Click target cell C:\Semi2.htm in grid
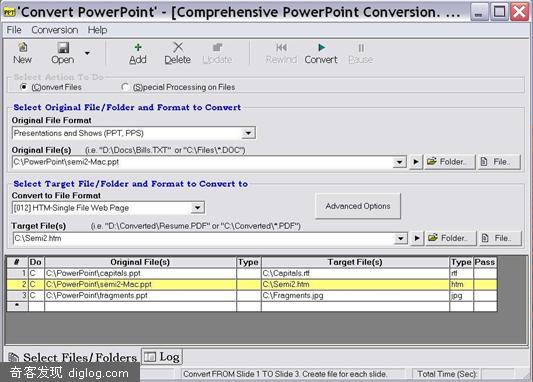Screen dimensions: 533x382 [x=355, y=284]
